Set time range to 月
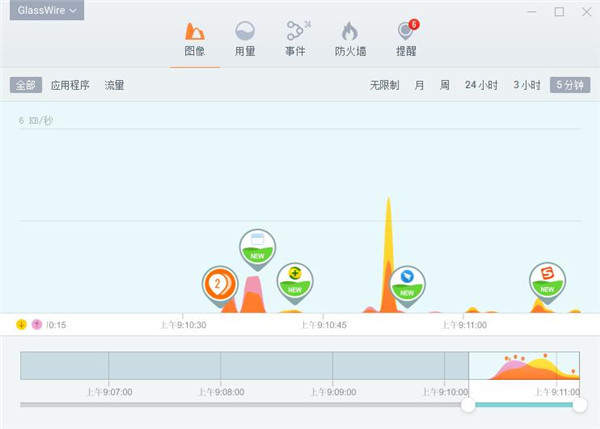 419,86
